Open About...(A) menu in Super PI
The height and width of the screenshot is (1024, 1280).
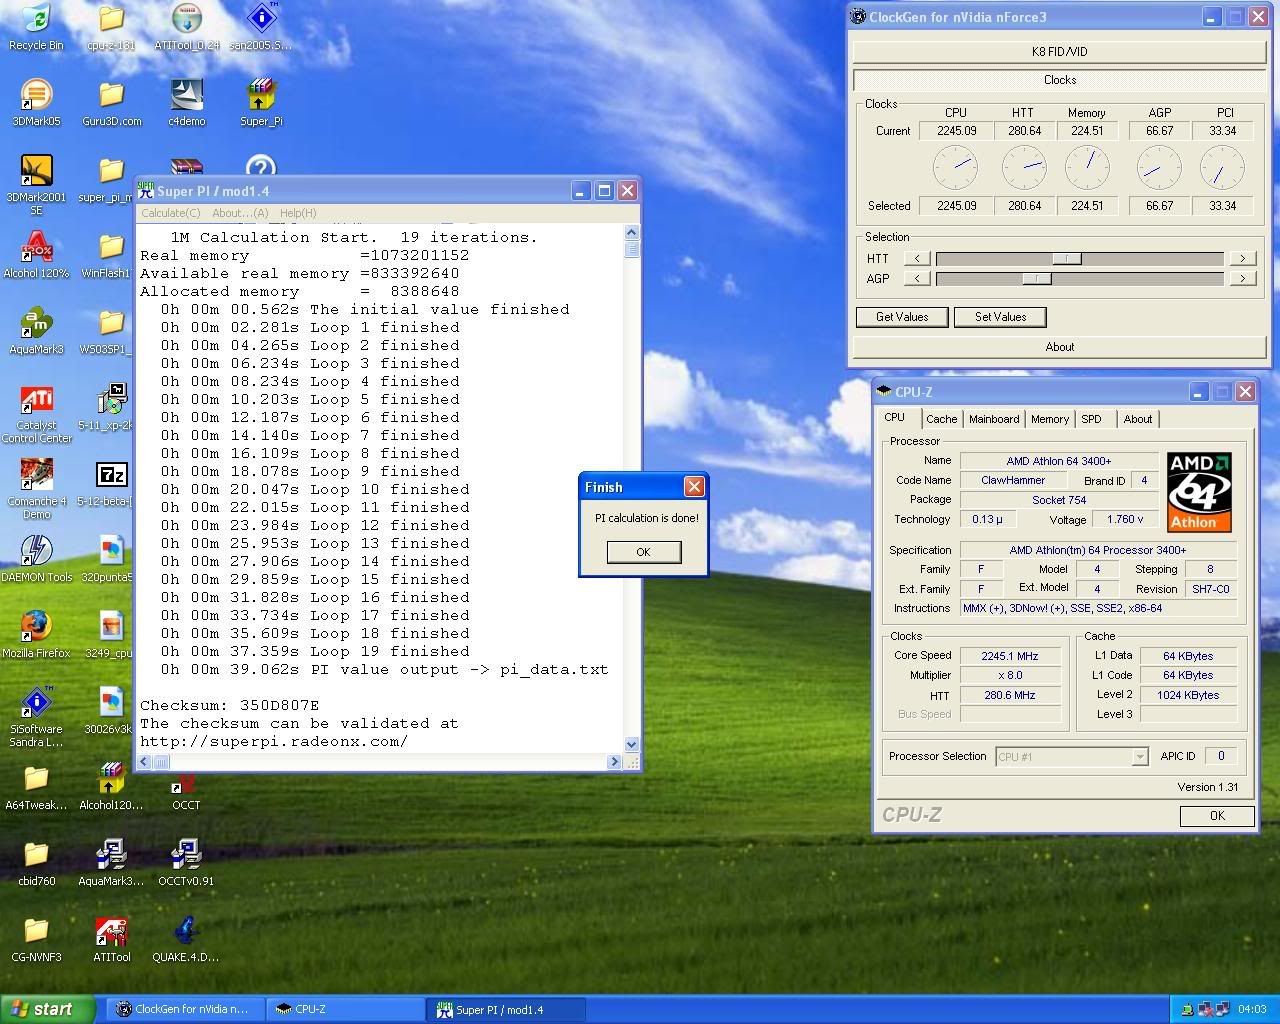click(240, 213)
